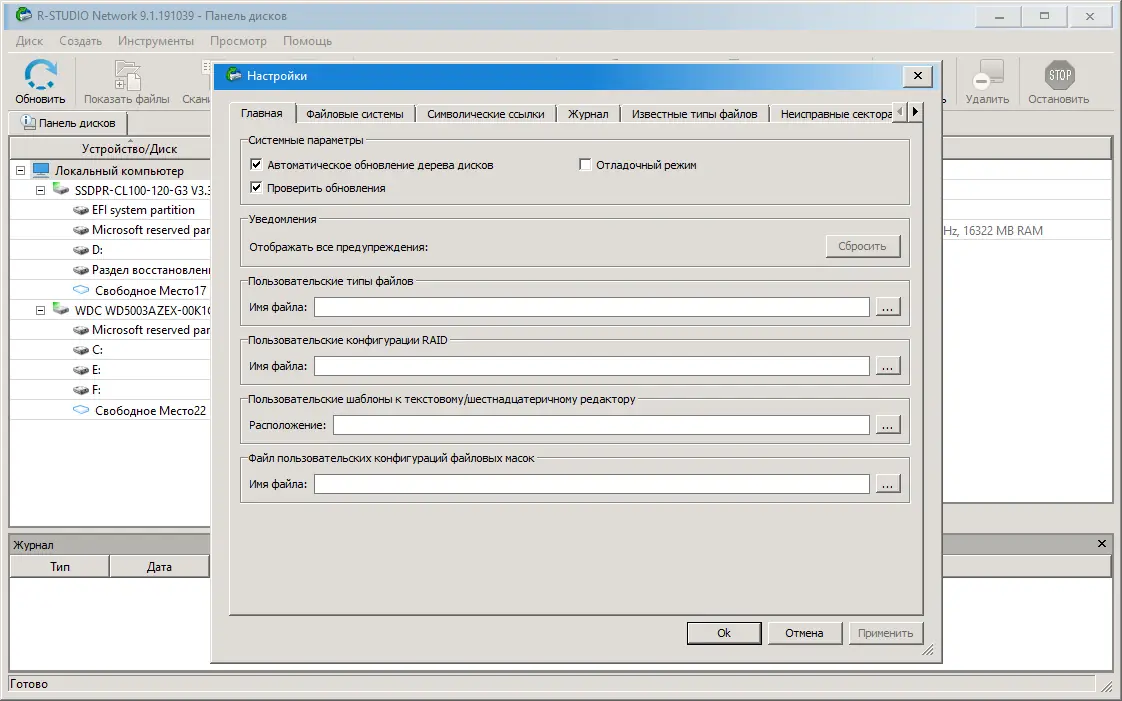This screenshot has height=701, width=1122.
Task: Click the D: volume icon
Action: [81, 250]
